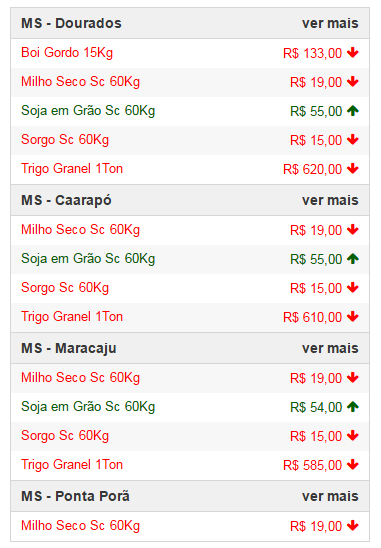Open 'ver mais' for MS - Caarapó
This screenshot has width=381, height=548.
tap(330, 200)
